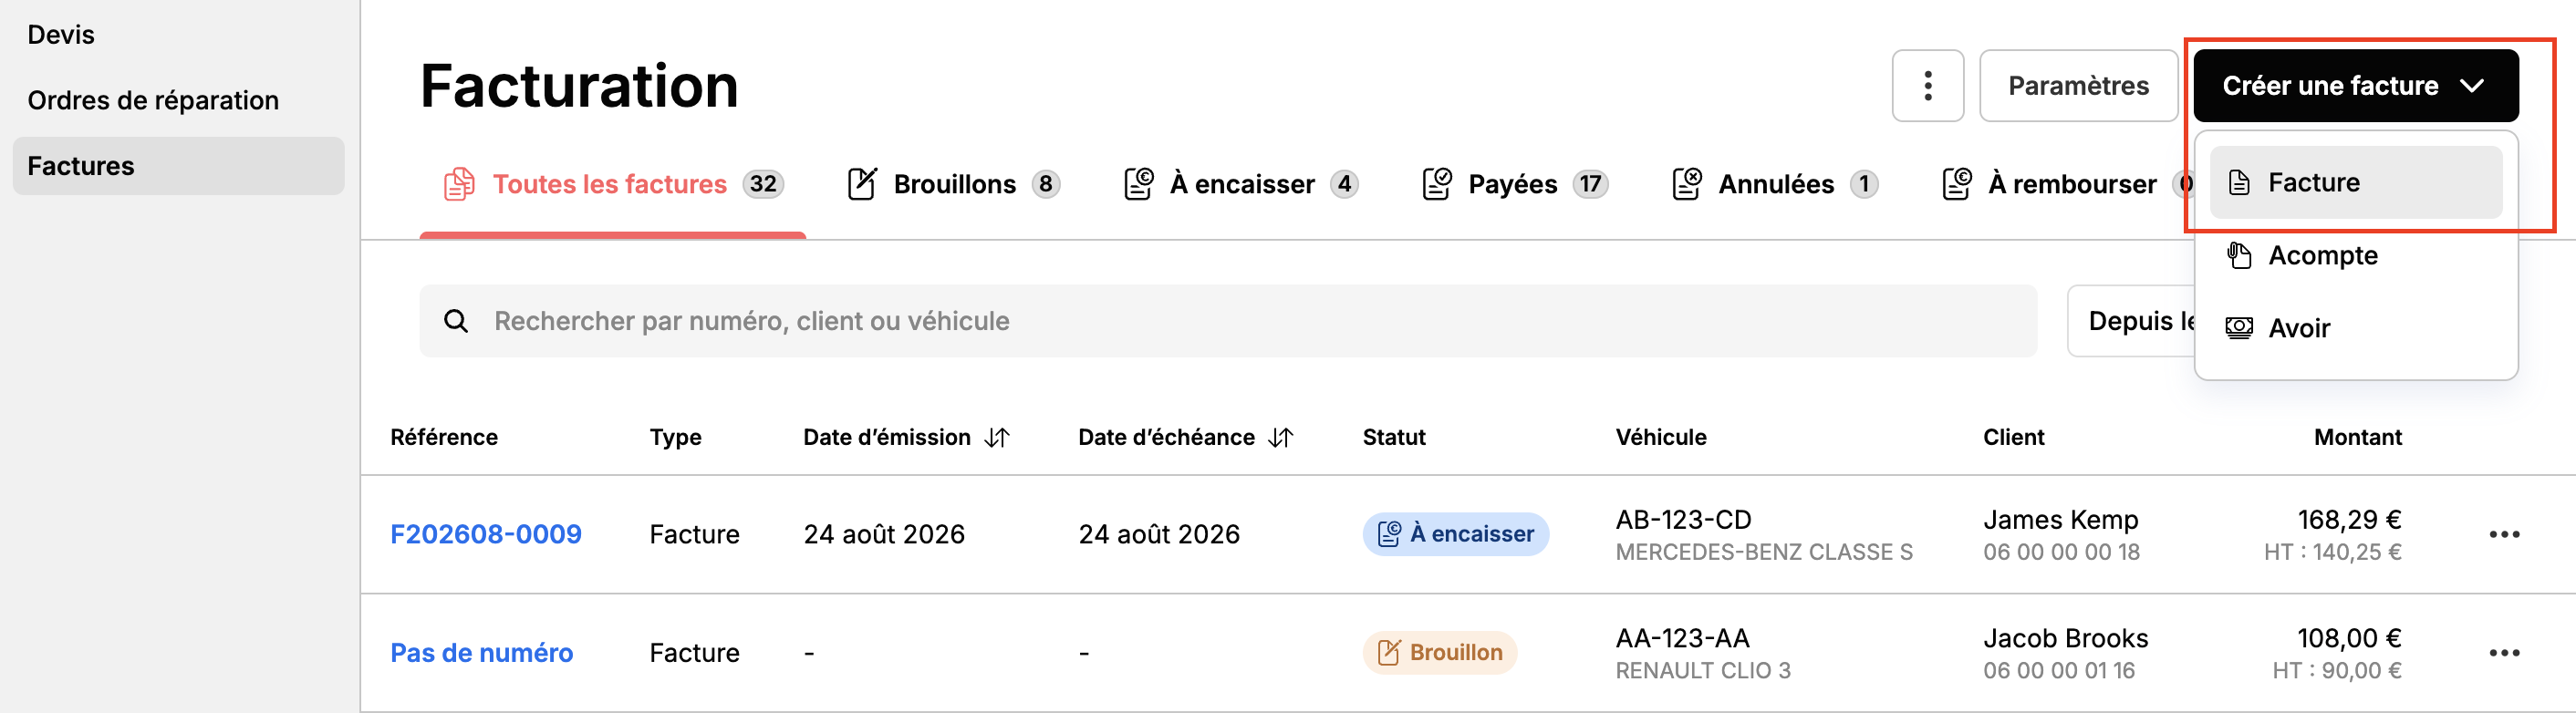This screenshot has width=2576, height=713.
Task: Click phone number 06 00 00 00 18
Action: 2061,552
